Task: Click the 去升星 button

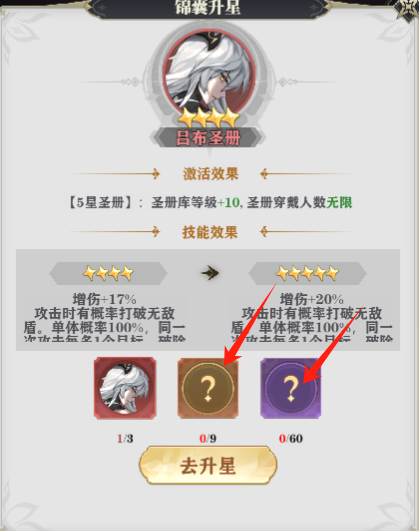Action: click(208, 465)
